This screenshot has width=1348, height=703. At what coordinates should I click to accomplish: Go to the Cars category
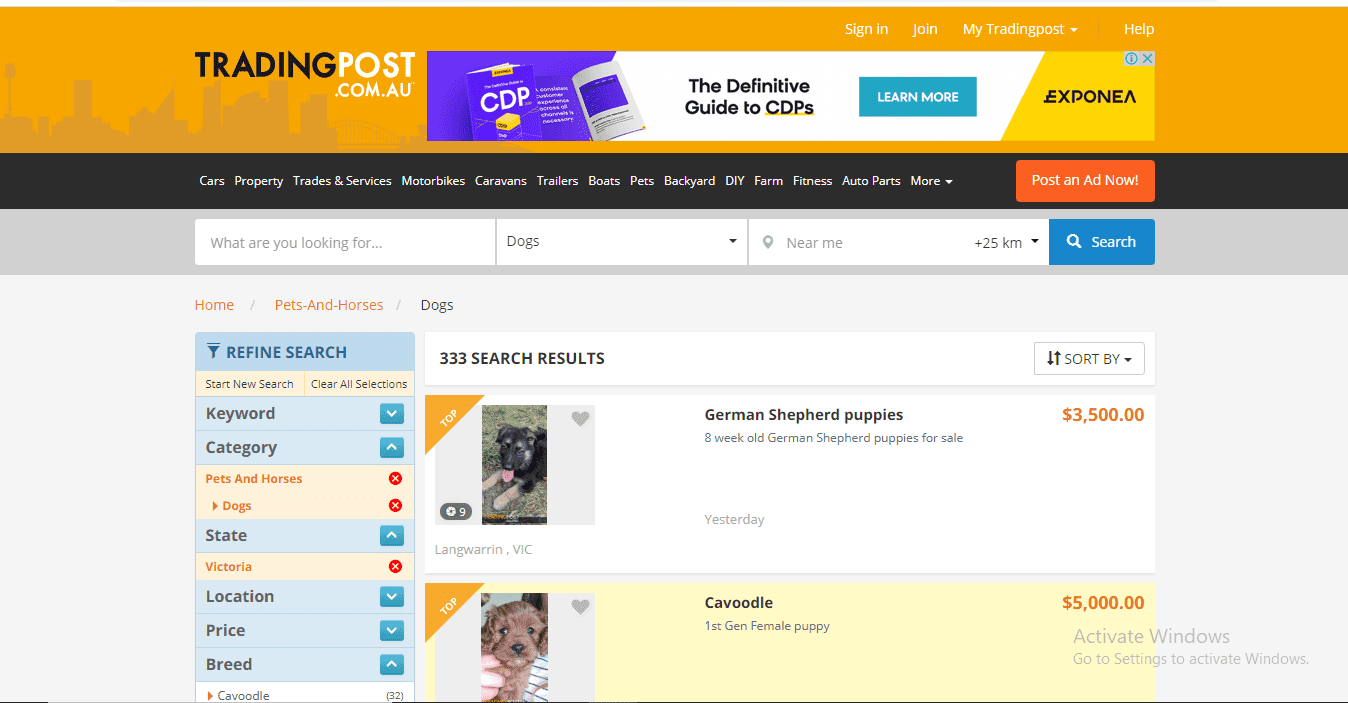tap(212, 181)
